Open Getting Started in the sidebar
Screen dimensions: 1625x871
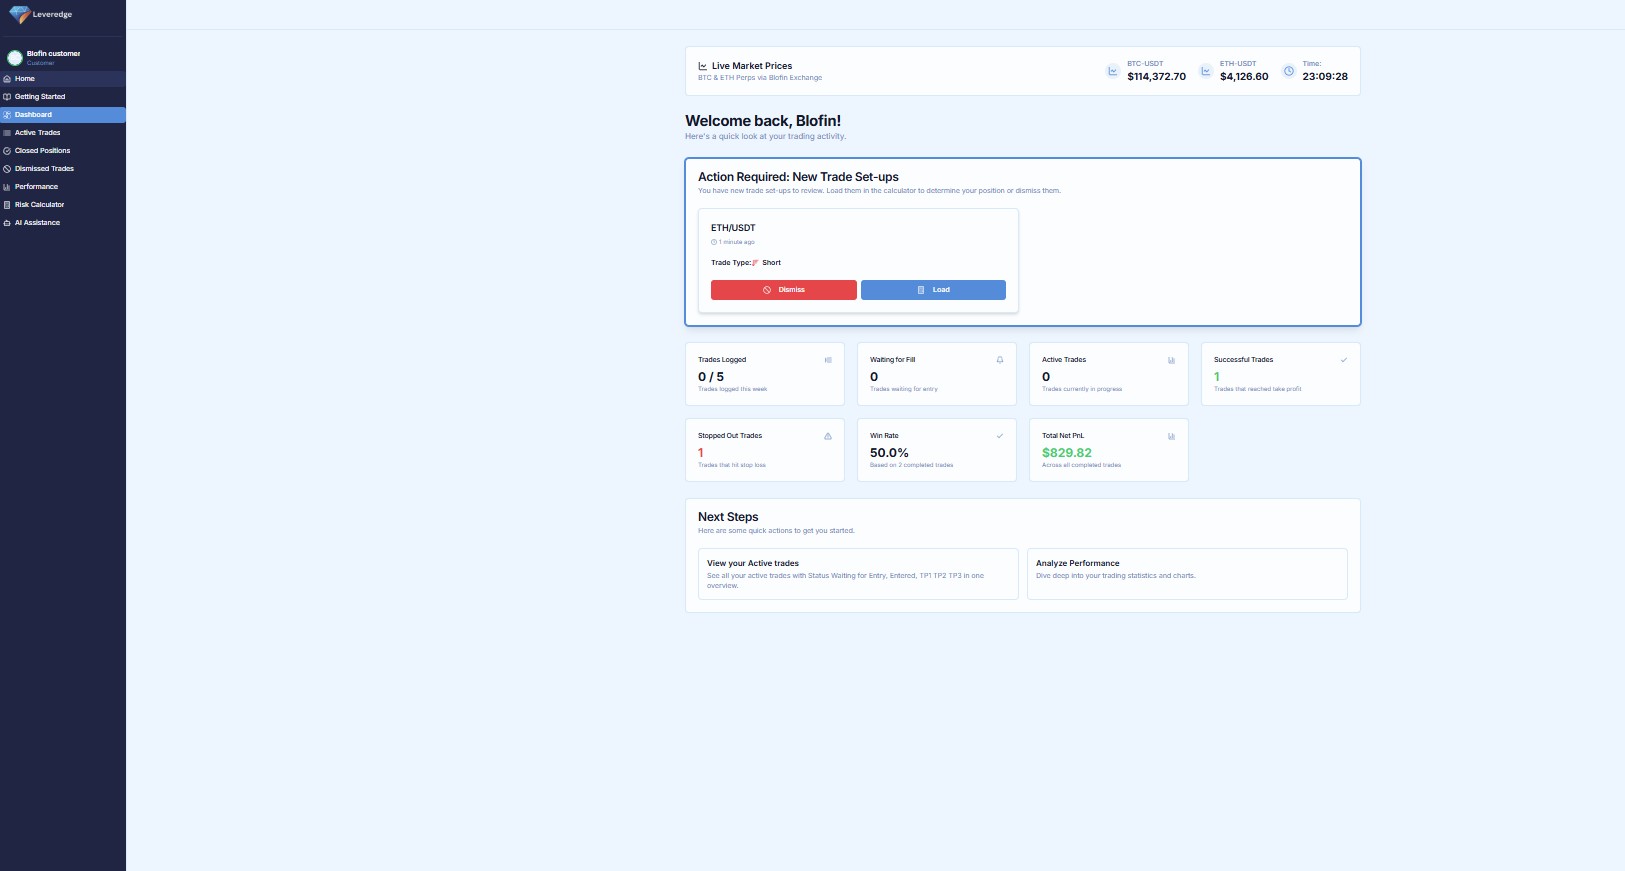tap(63, 97)
